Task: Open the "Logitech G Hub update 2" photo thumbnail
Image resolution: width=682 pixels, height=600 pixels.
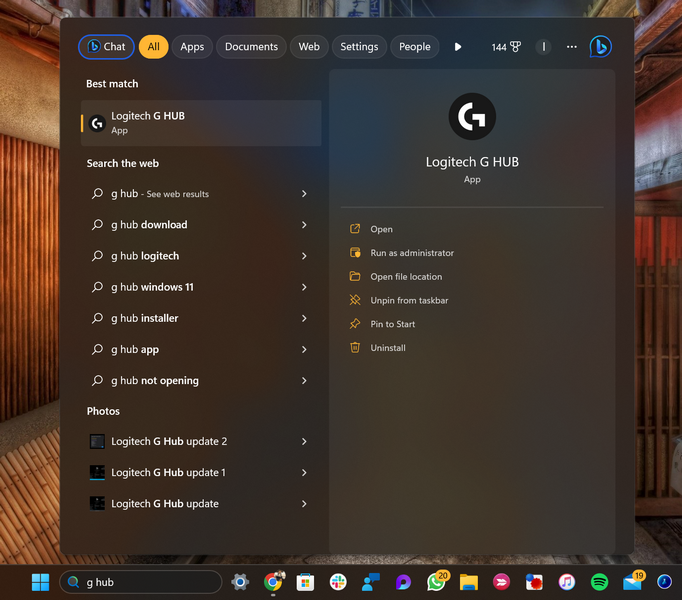Action: 97,441
